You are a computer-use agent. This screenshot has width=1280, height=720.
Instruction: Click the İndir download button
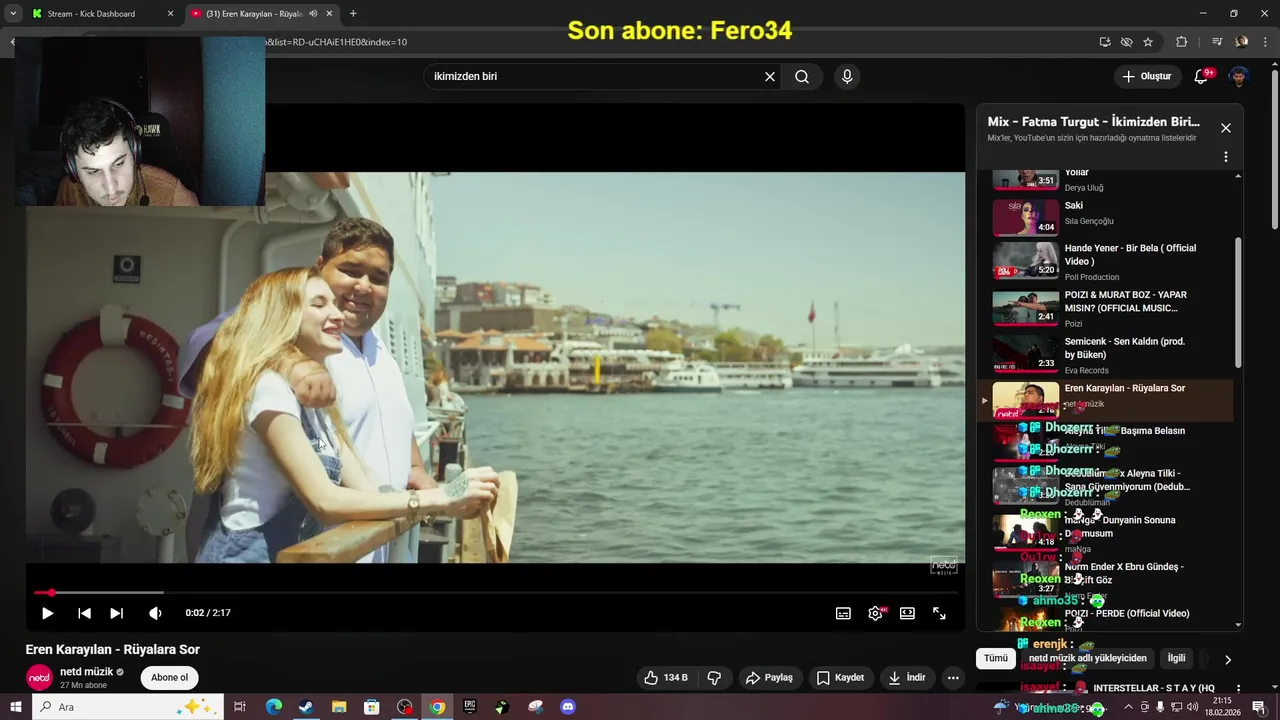tap(907, 677)
